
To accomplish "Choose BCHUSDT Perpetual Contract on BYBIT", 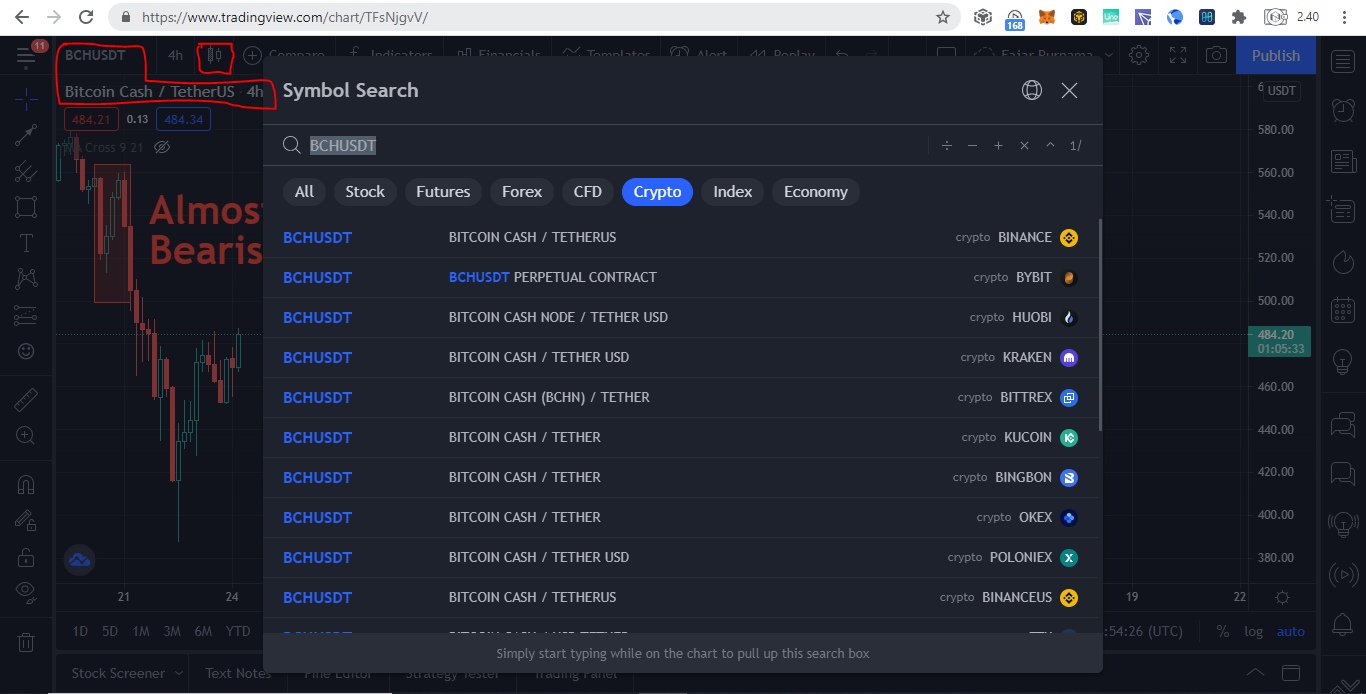I will tap(680, 277).
